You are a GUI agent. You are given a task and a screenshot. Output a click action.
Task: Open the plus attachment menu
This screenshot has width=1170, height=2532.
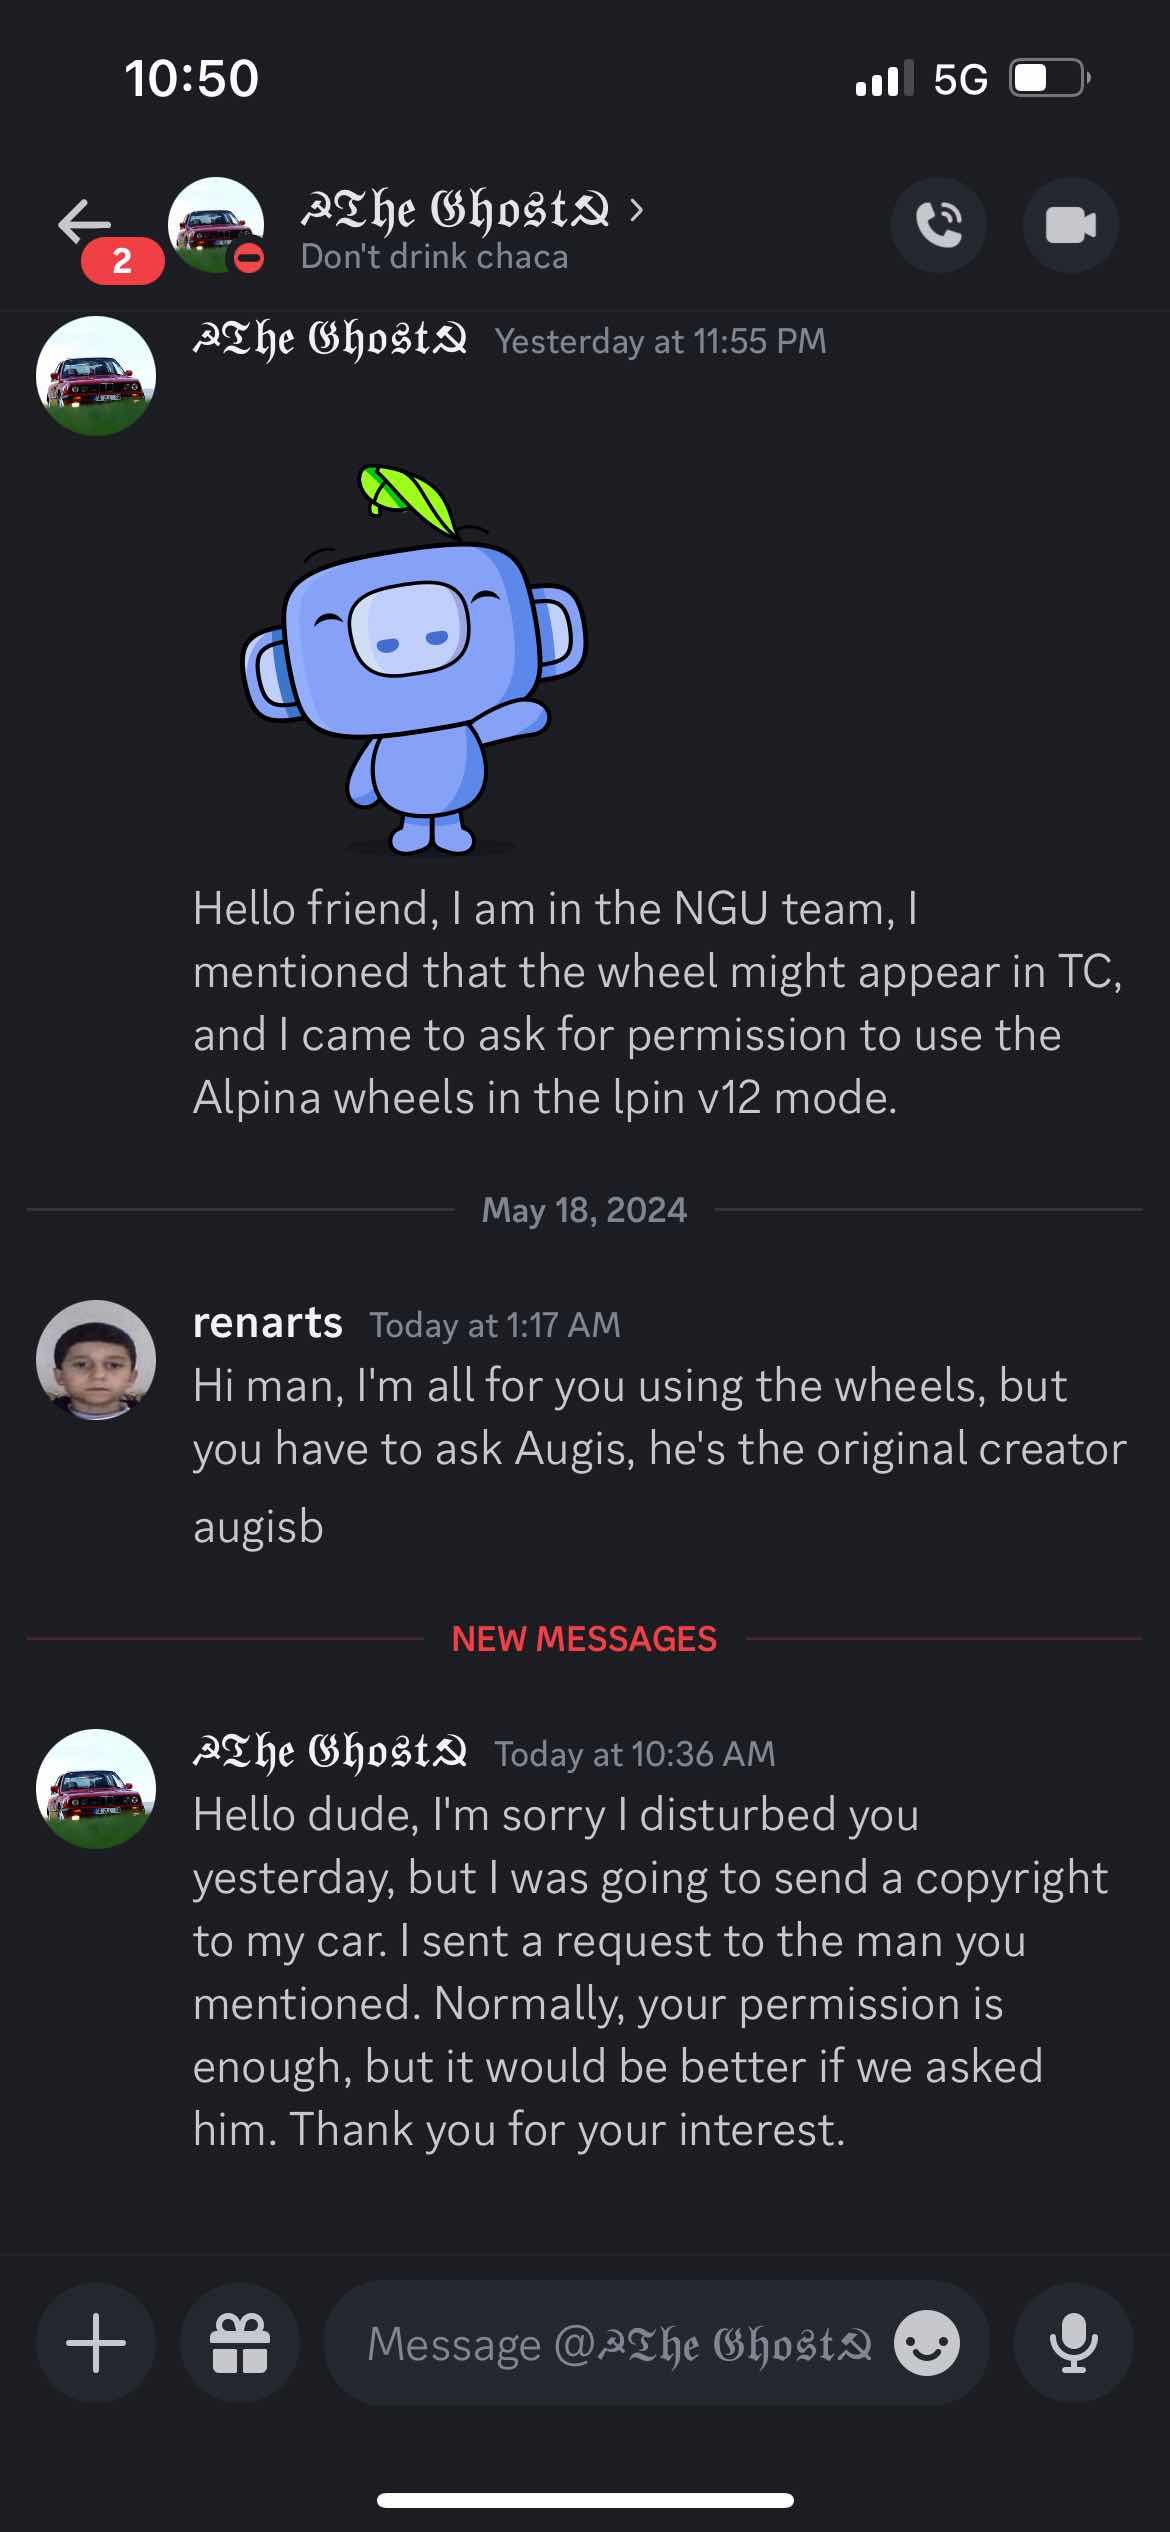tap(96, 2343)
